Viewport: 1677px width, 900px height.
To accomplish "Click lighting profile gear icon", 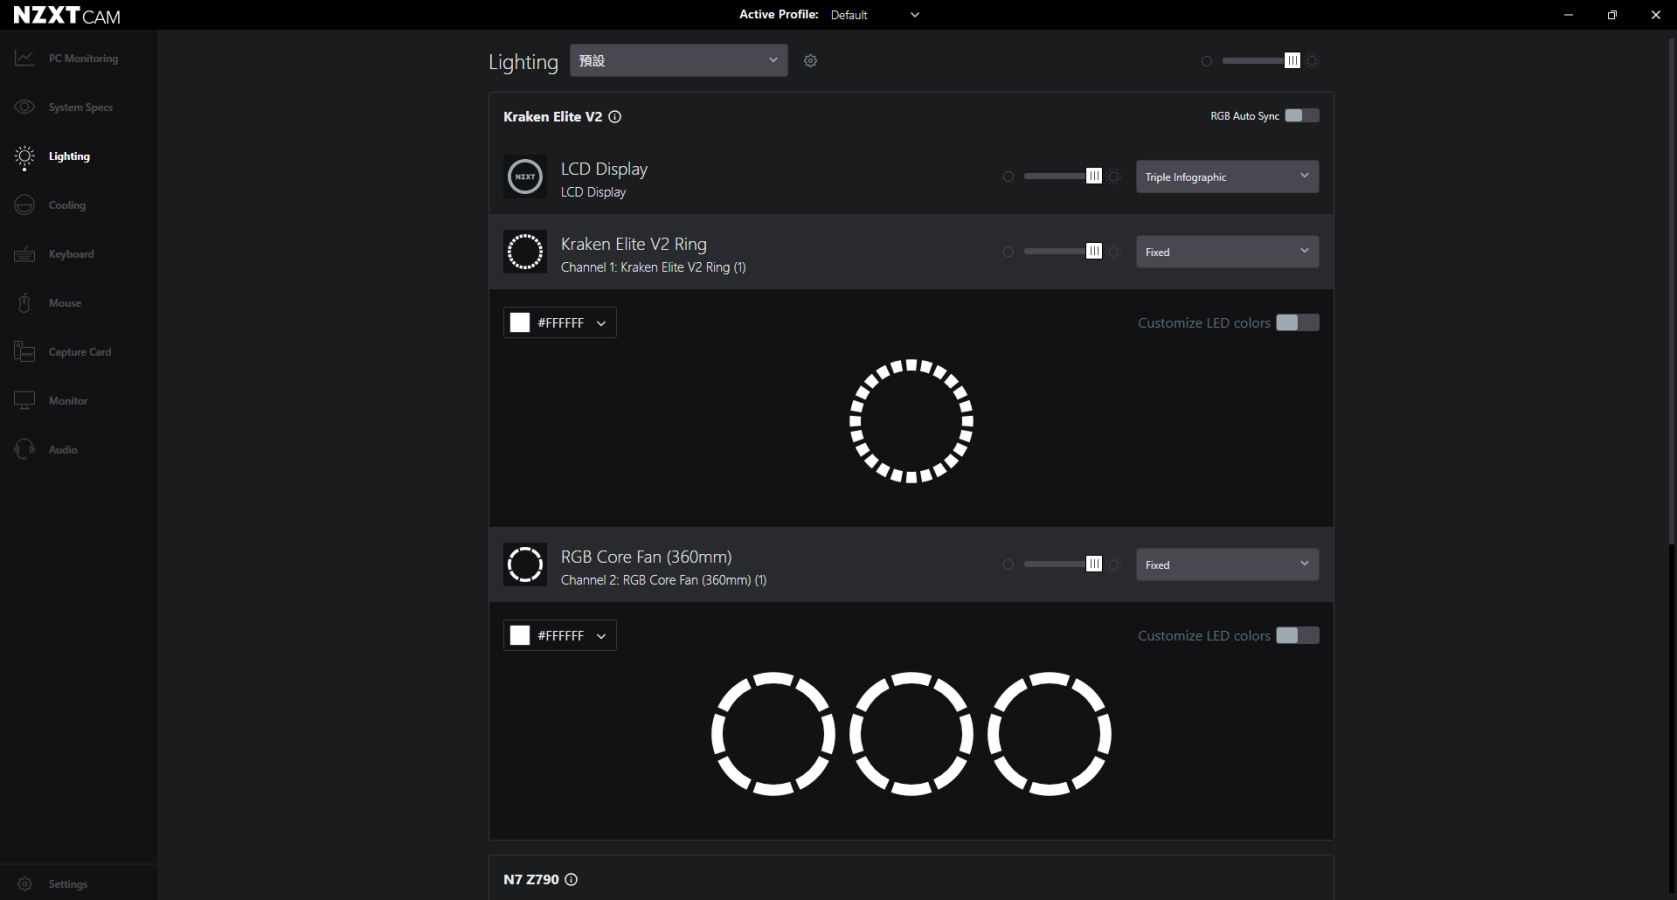I will [811, 61].
